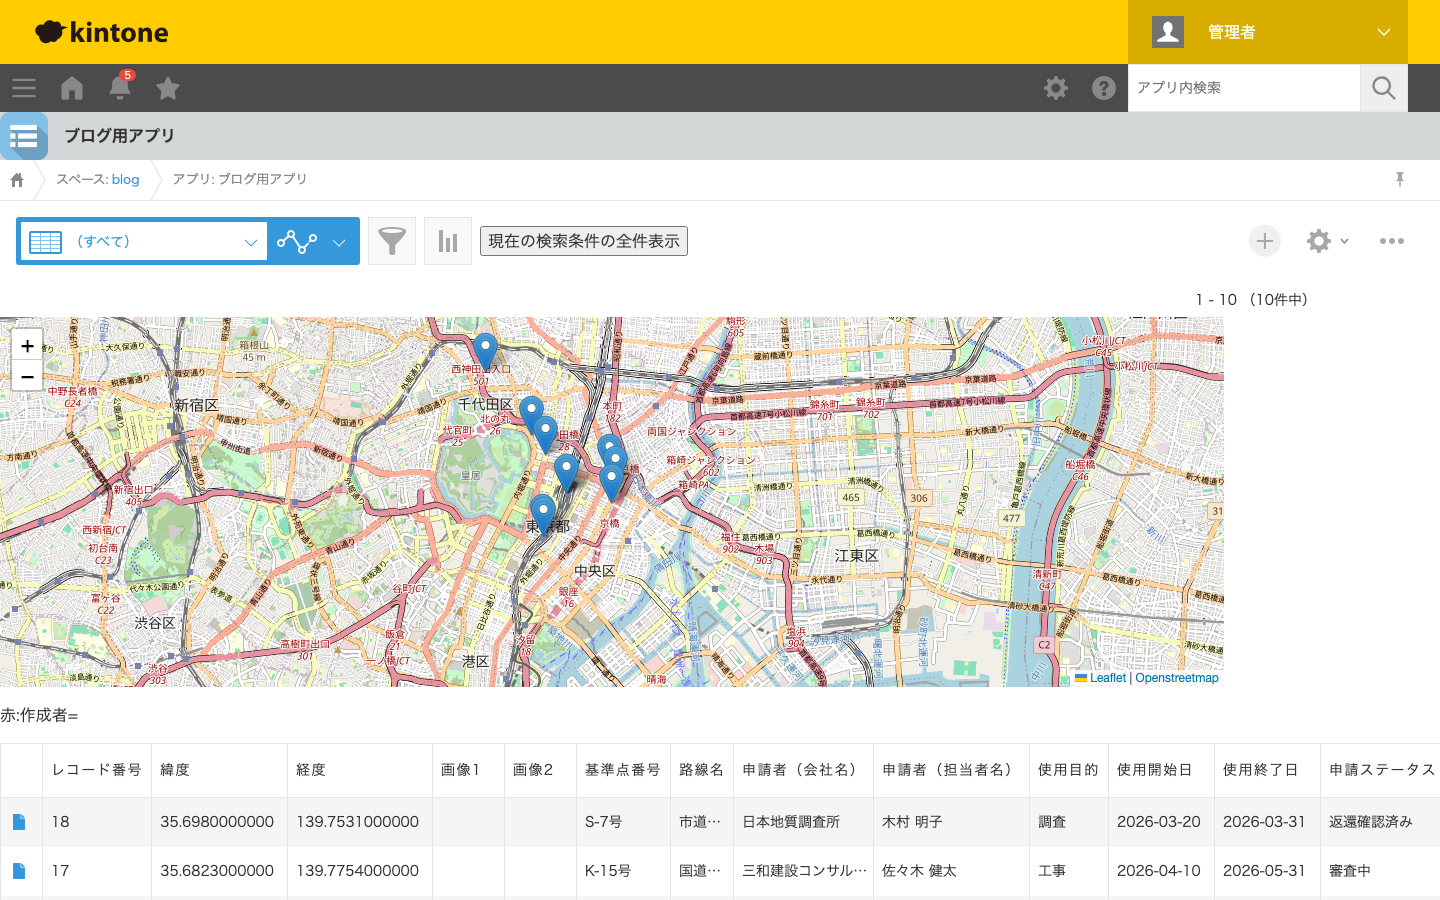This screenshot has width=1440, height=900.
Task: Pin the app using the pushpin icon
Action: 1400,179
